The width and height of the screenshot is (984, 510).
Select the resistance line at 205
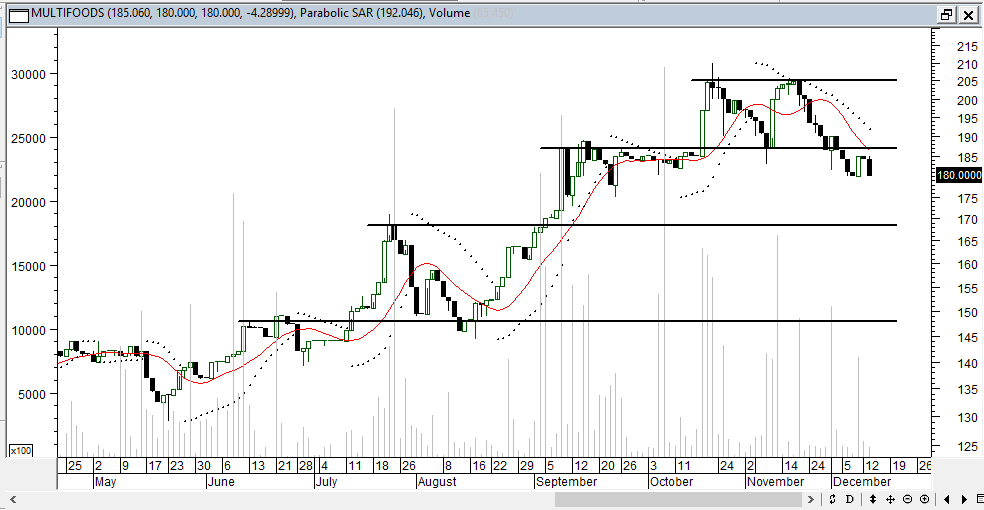794,80
